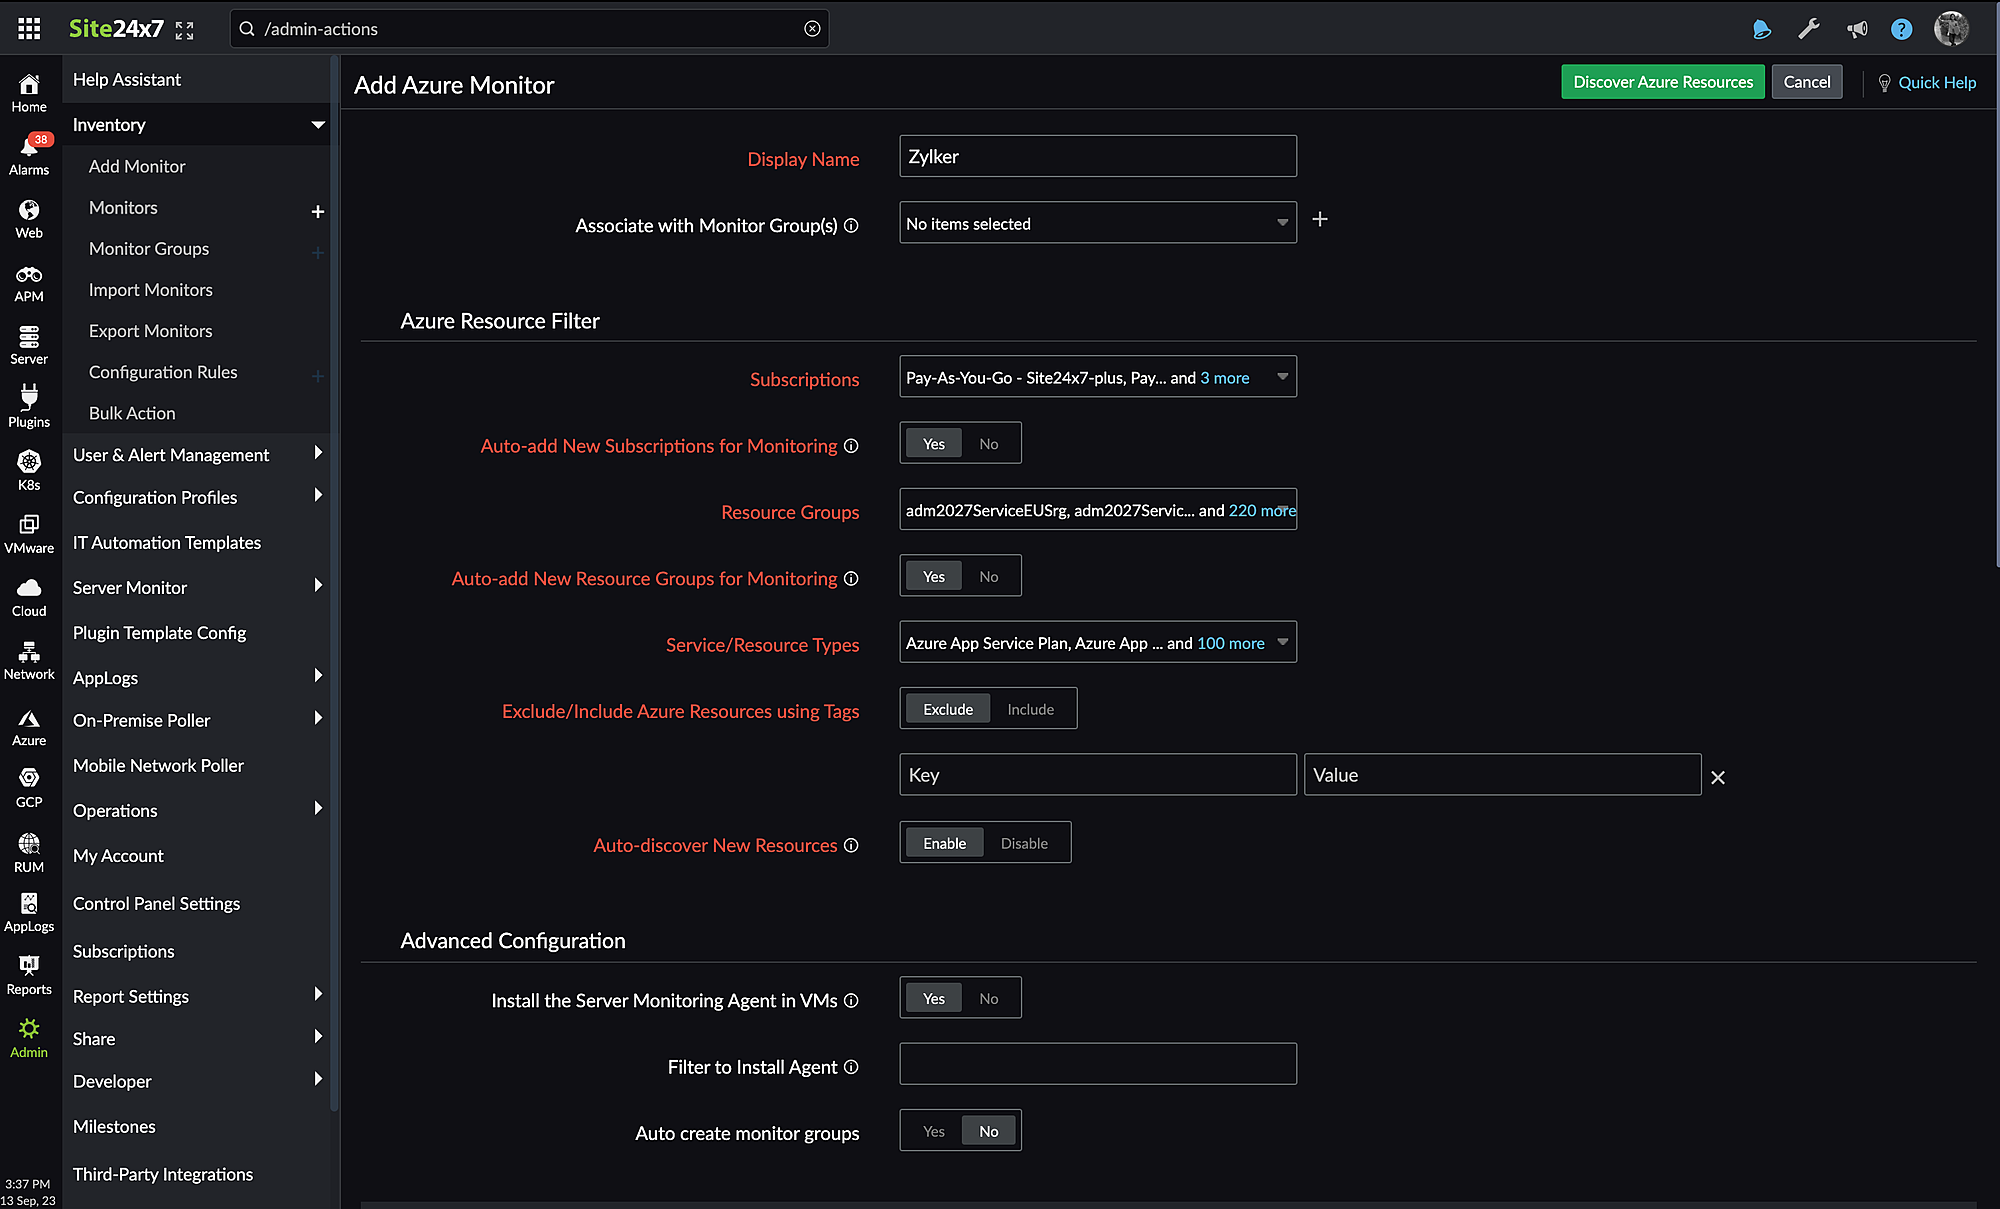Open the Help Assistant link
This screenshot has height=1209, width=2000.
pos(127,79)
